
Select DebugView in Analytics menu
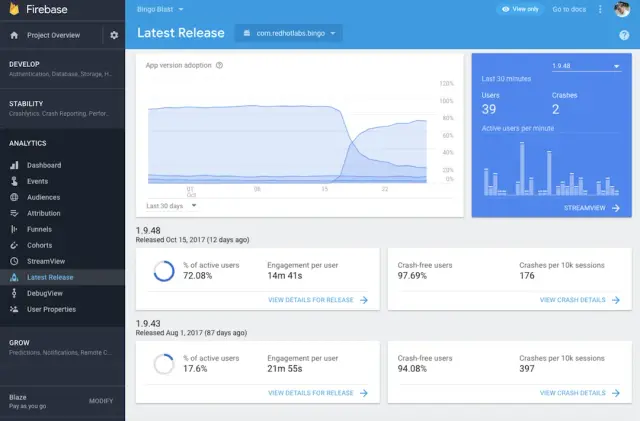(x=45, y=293)
